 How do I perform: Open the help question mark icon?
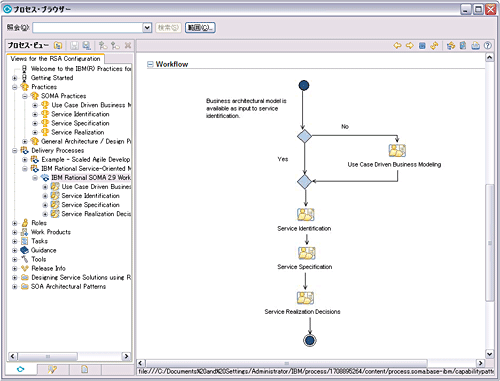487,46
